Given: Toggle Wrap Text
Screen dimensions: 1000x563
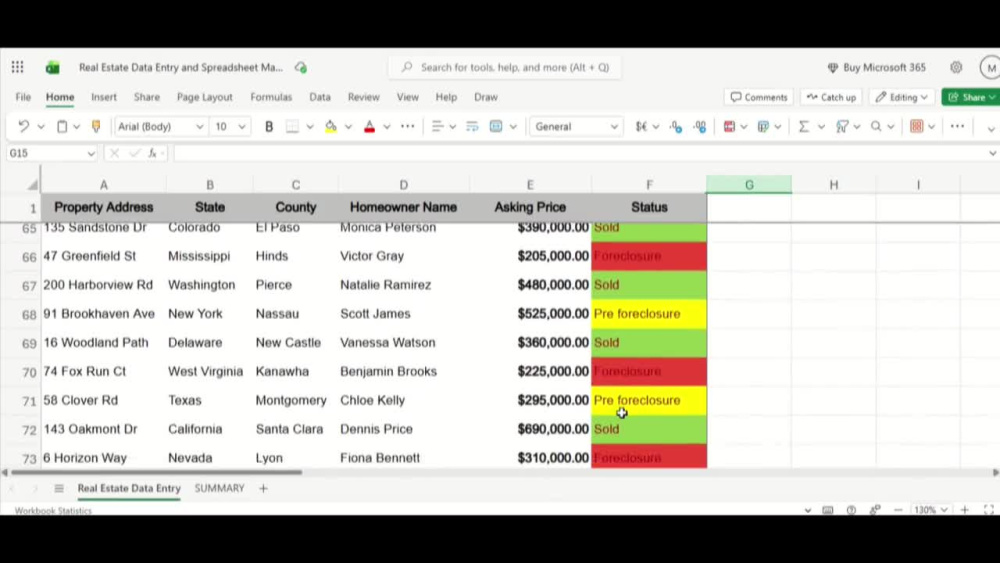Looking at the screenshot, I should (x=472, y=126).
